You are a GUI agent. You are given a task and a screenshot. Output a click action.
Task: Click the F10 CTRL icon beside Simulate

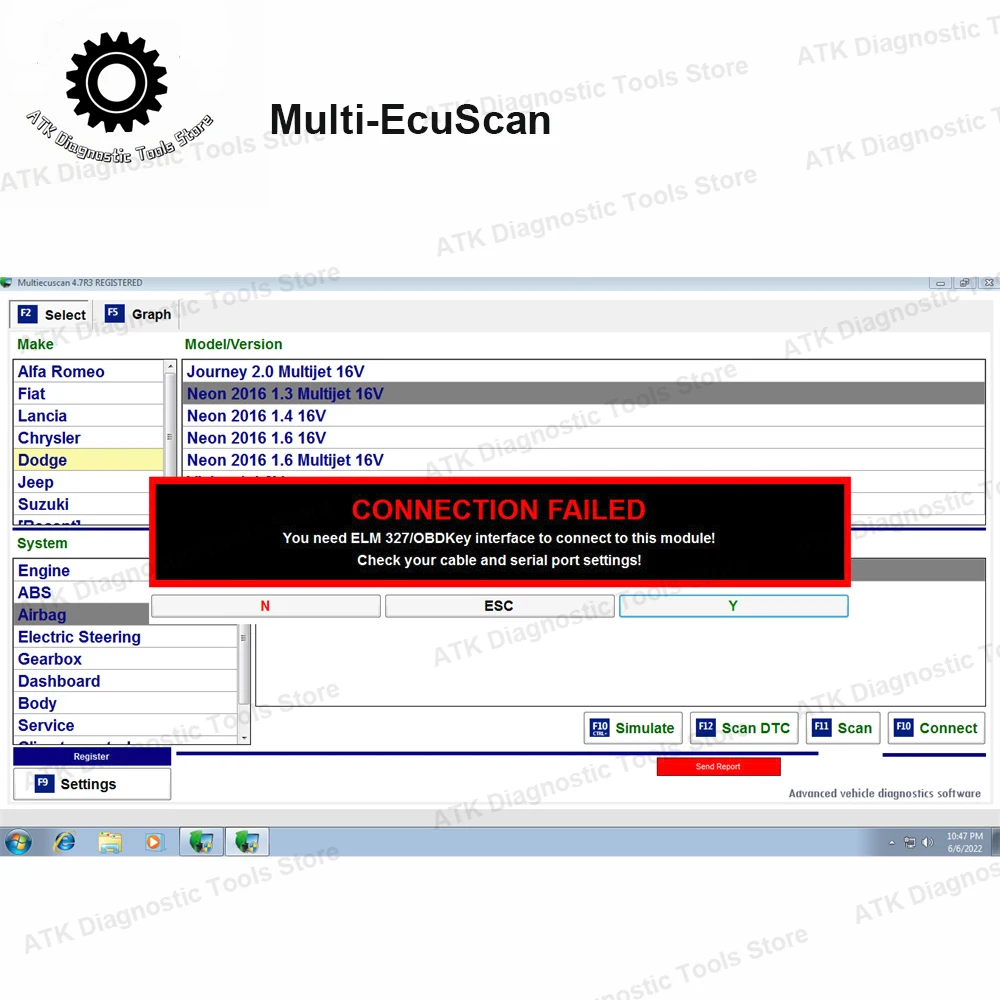[x=600, y=728]
